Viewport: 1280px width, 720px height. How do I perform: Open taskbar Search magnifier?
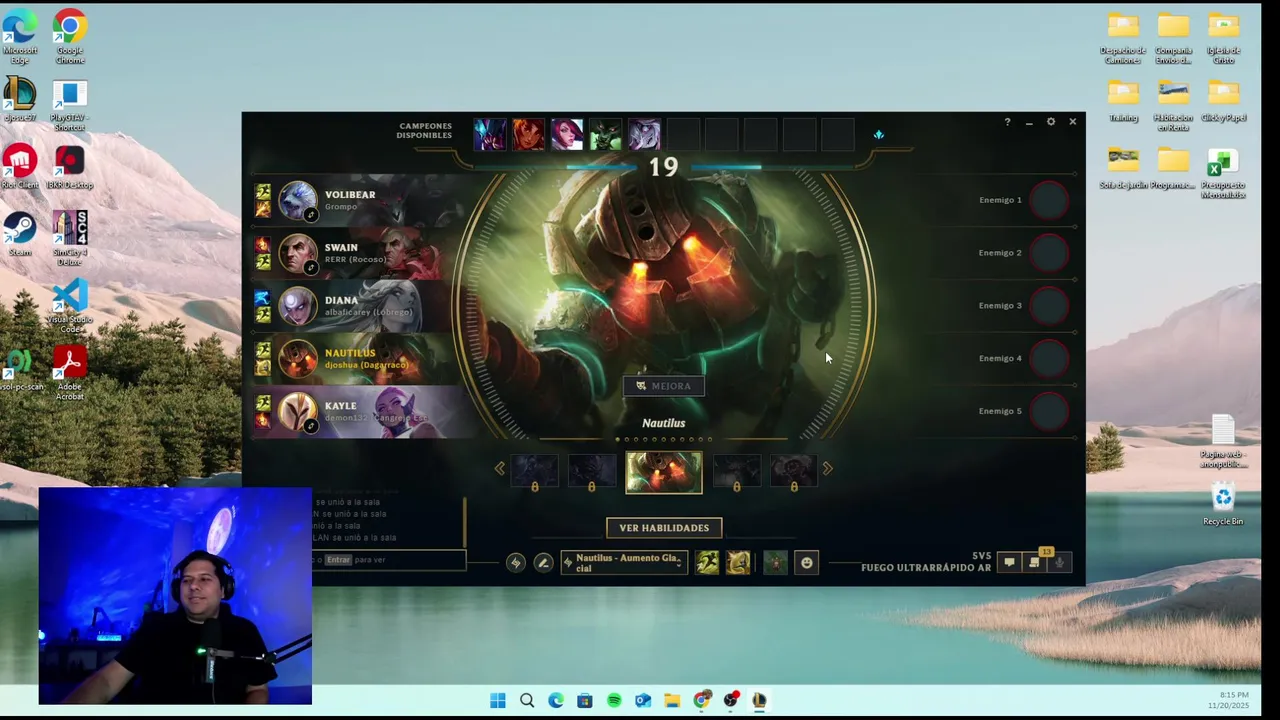[527, 701]
